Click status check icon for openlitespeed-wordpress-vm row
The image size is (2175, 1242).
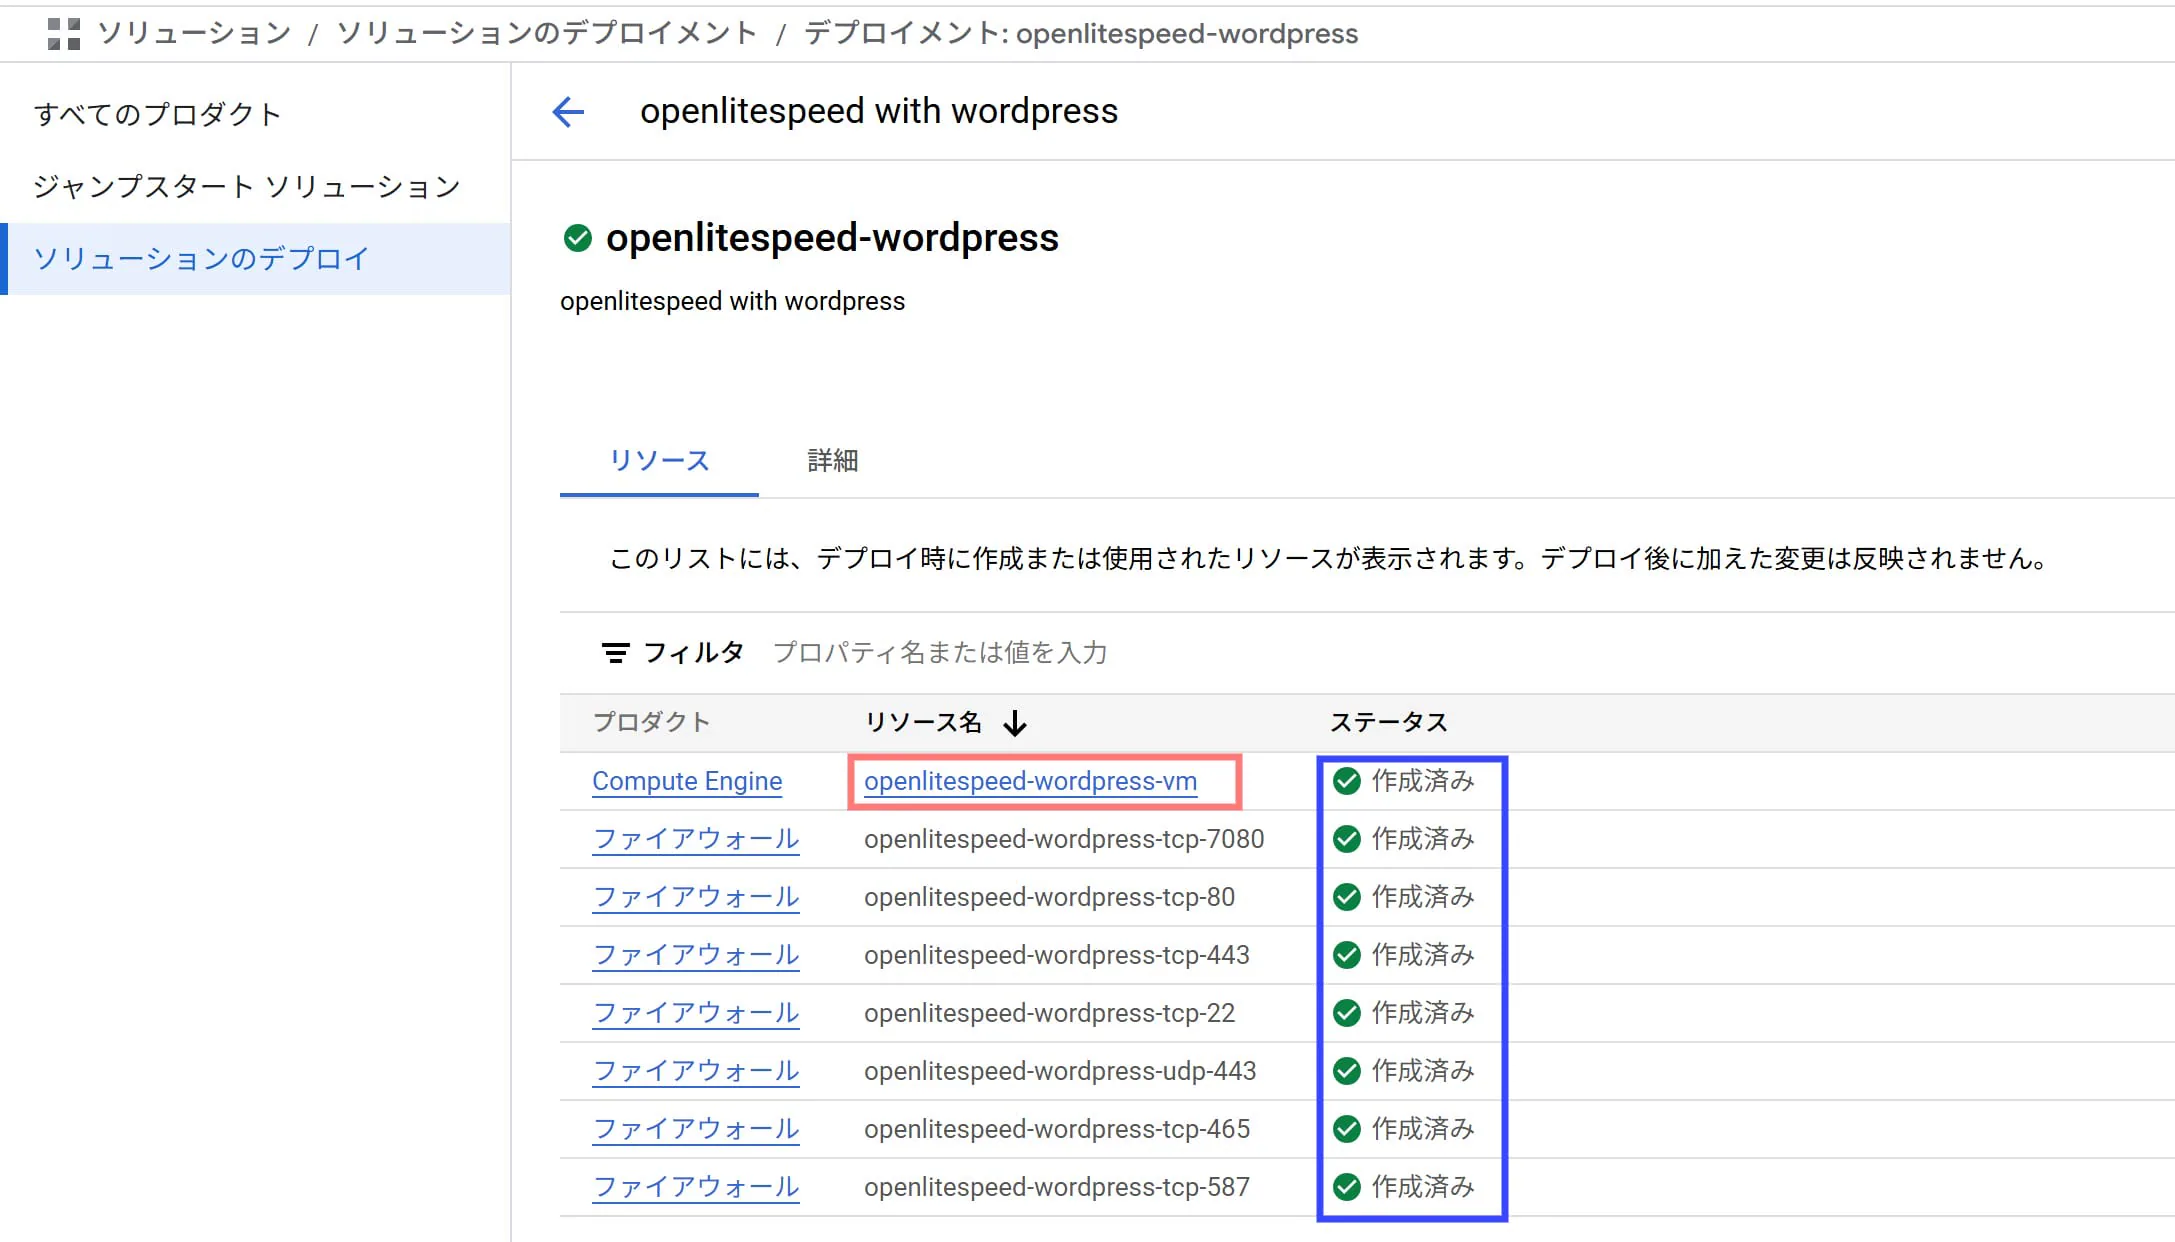[1347, 781]
